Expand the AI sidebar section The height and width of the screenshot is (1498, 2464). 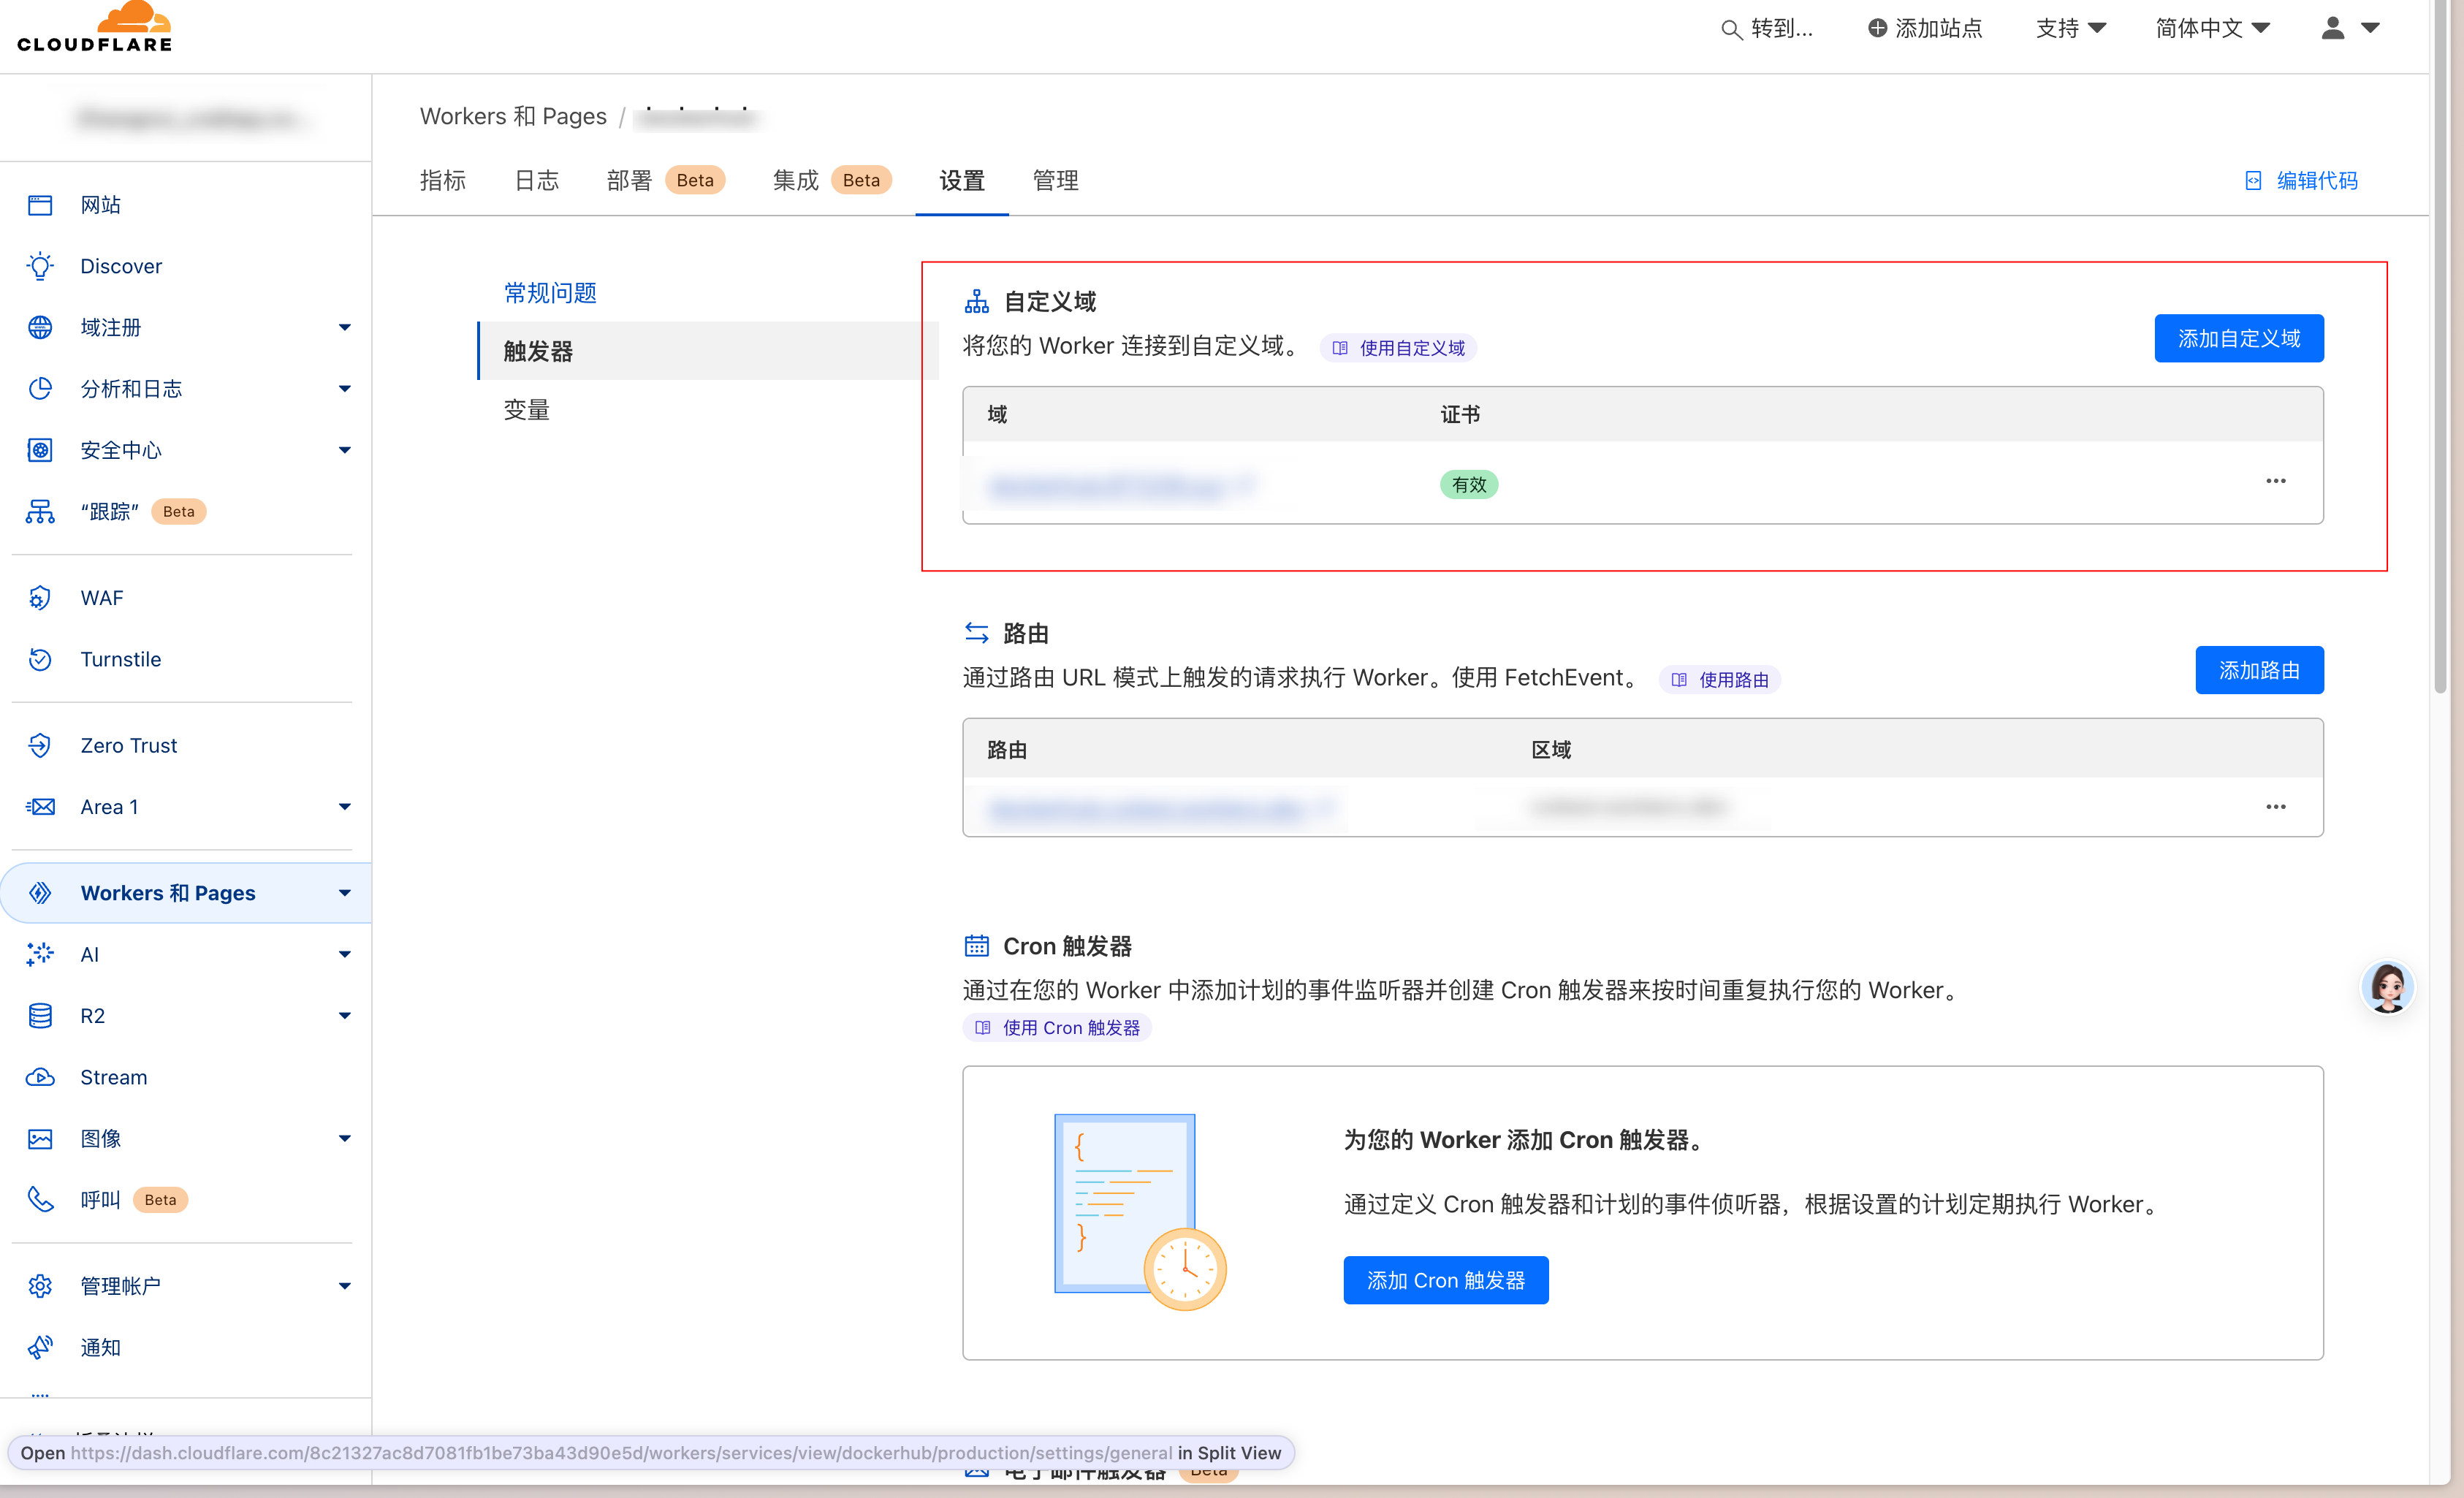(x=345, y=954)
